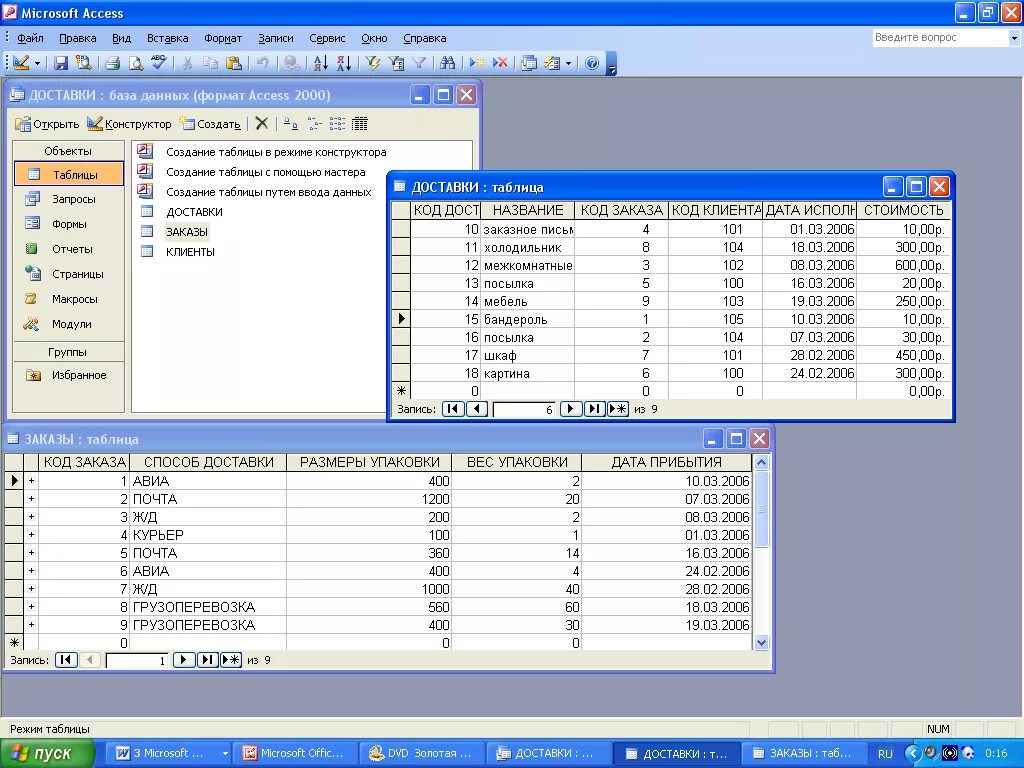Expand the plus for order 7 Ж/Д row

31,589
